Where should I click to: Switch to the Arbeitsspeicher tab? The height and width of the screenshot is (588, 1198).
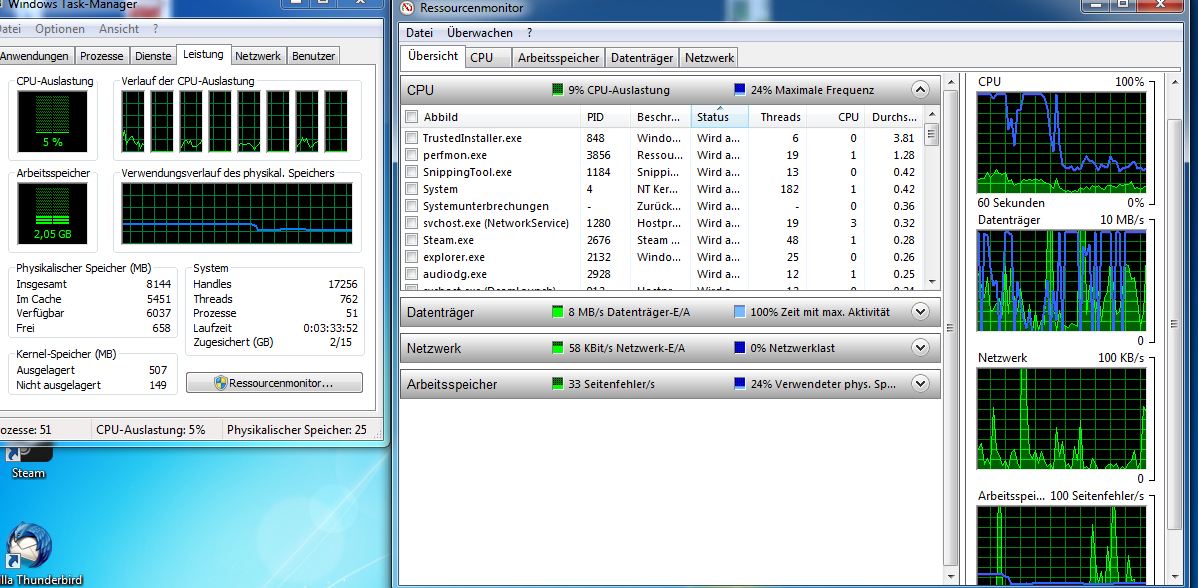pos(559,57)
